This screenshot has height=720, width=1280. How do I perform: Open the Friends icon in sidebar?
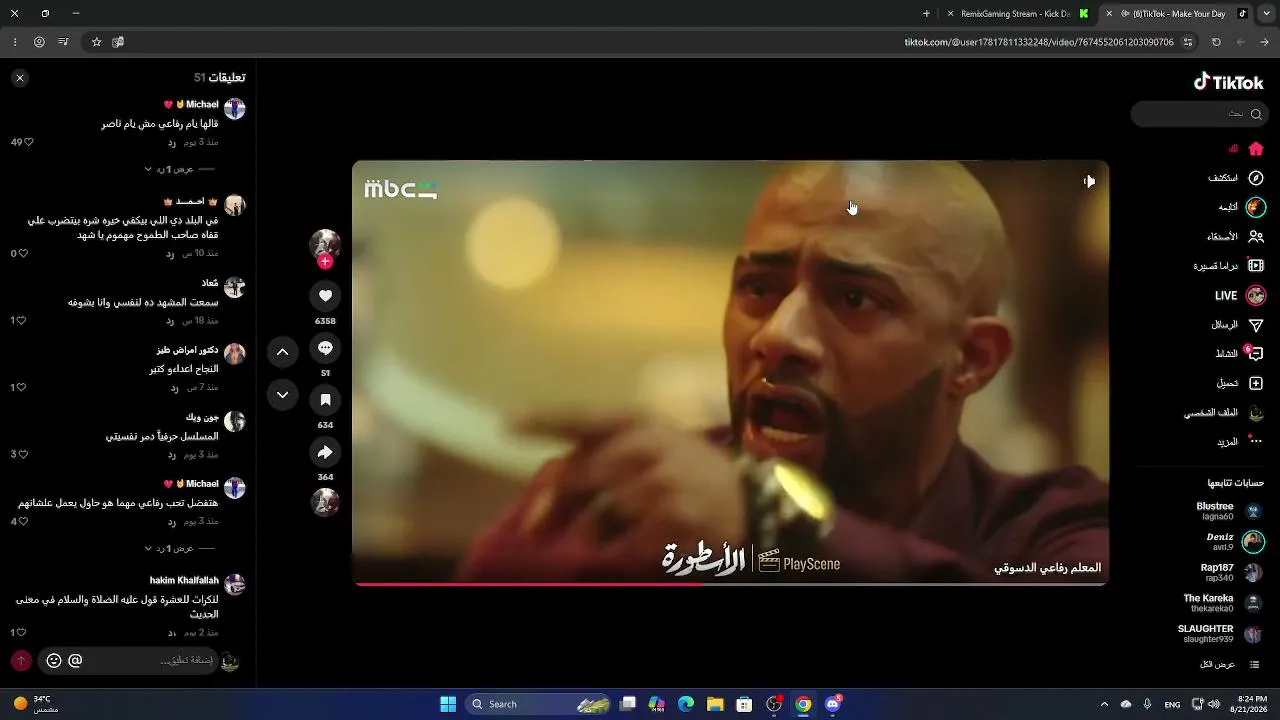pyautogui.click(x=1256, y=237)
